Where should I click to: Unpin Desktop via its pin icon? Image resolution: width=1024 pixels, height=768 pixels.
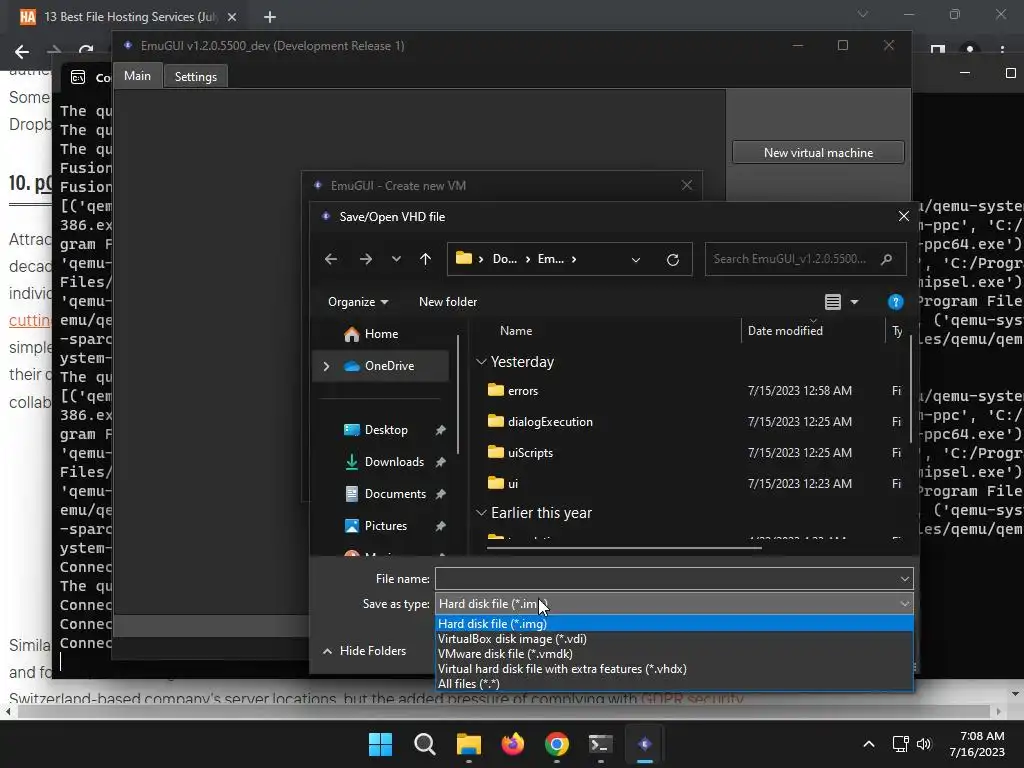click(441, 430)
